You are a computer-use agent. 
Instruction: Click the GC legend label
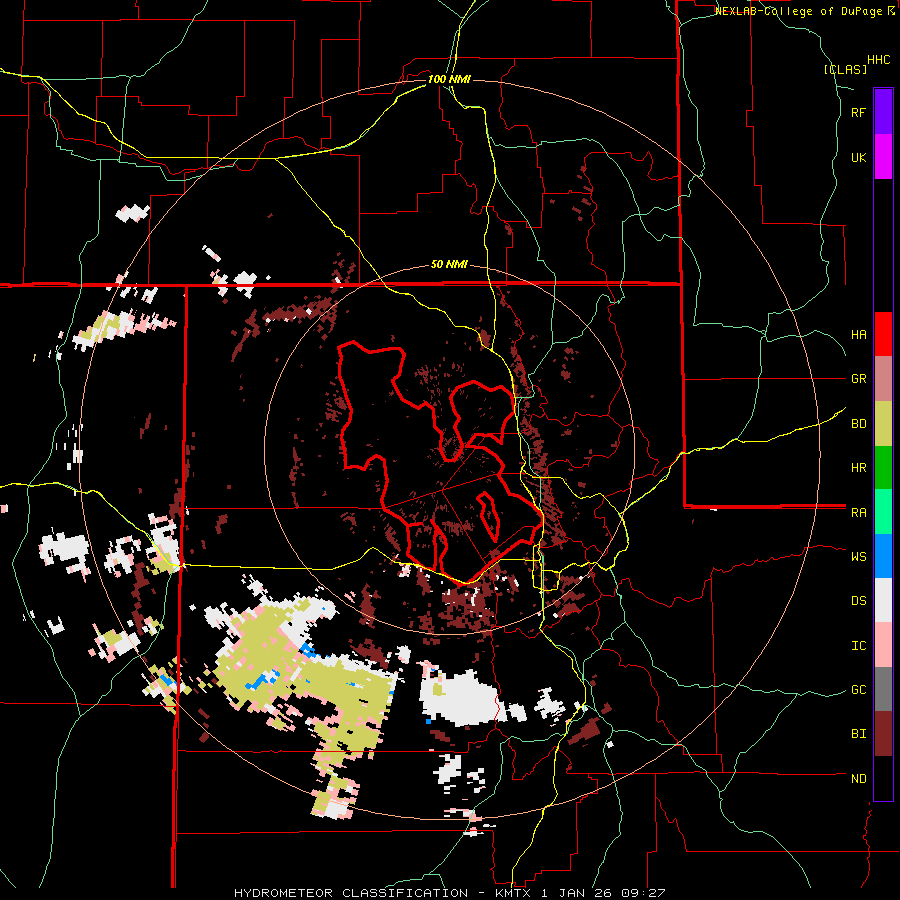(858, 690)
